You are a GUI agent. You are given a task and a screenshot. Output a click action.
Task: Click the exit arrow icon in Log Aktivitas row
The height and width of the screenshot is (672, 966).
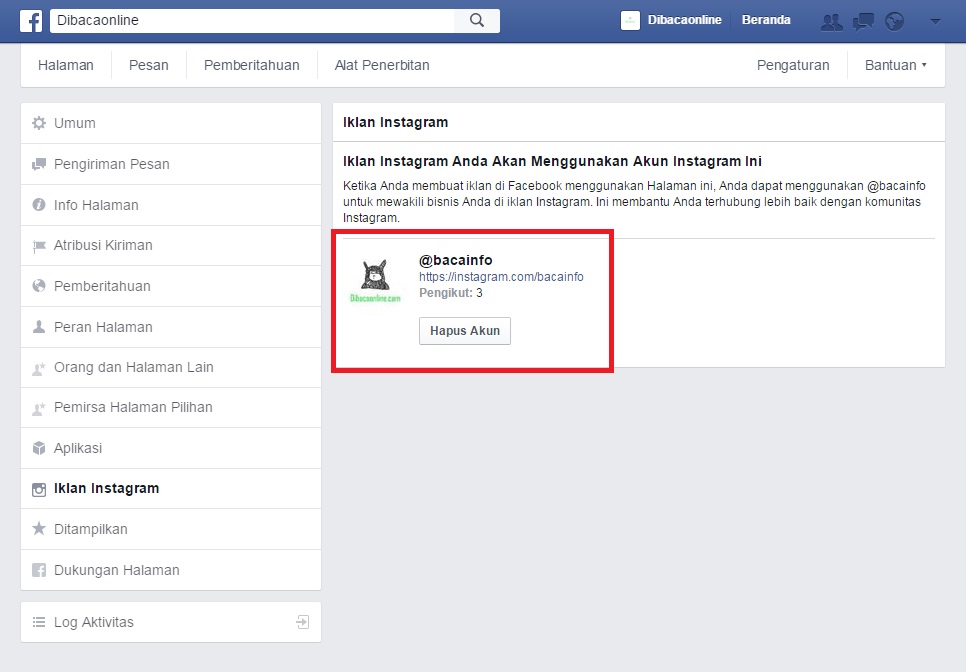pos(302,622)
